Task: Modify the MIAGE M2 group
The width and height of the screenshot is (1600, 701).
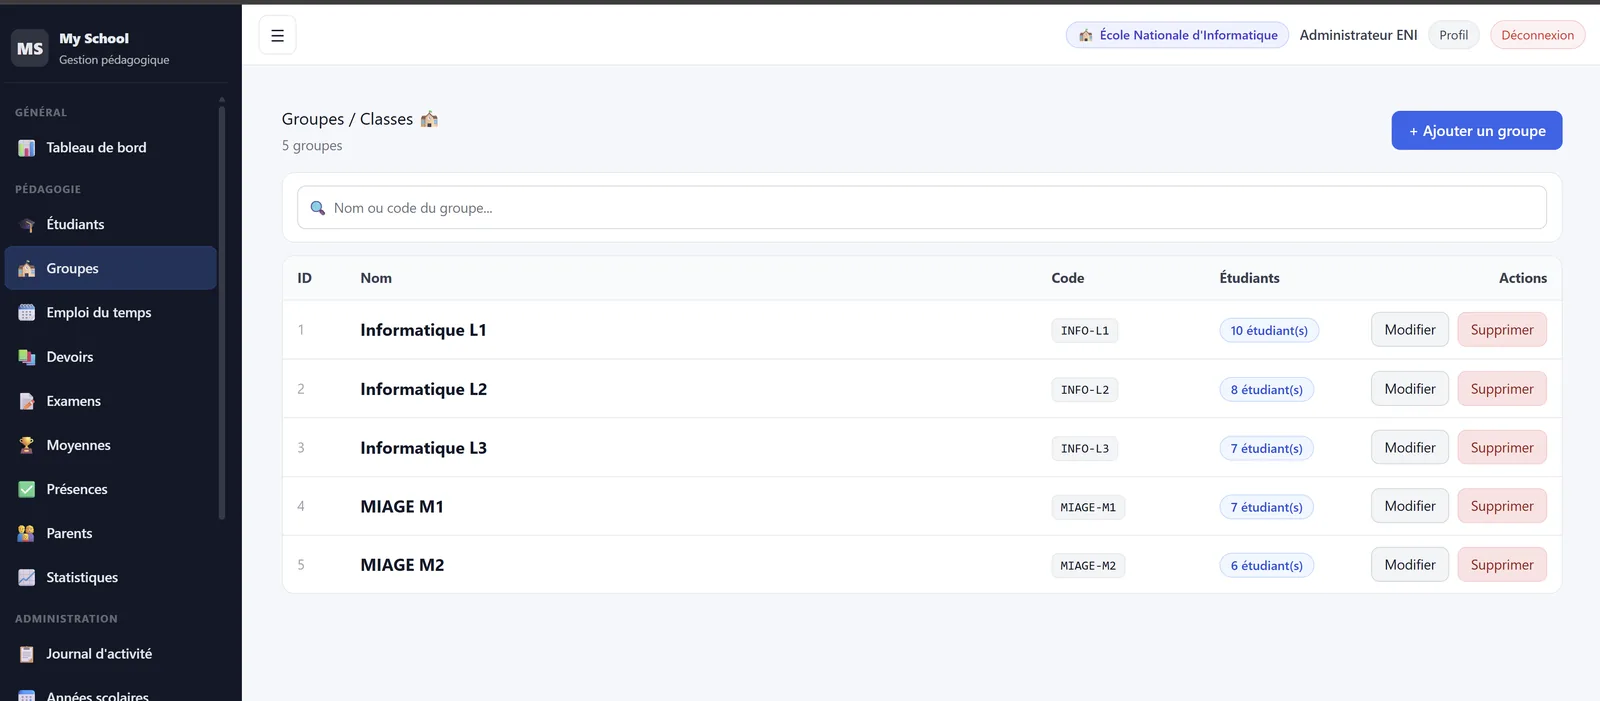Action: (x=1410, y=565)
